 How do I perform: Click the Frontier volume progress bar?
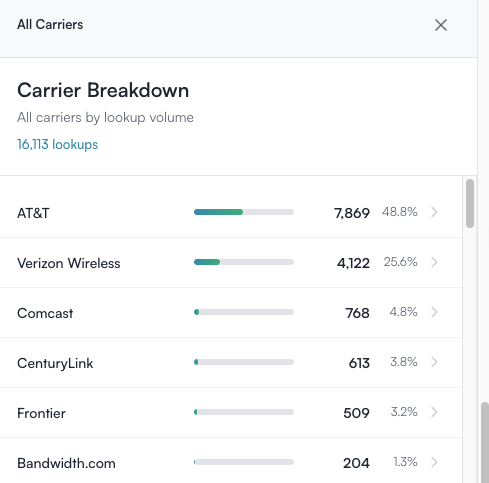(x=244, y=412)
